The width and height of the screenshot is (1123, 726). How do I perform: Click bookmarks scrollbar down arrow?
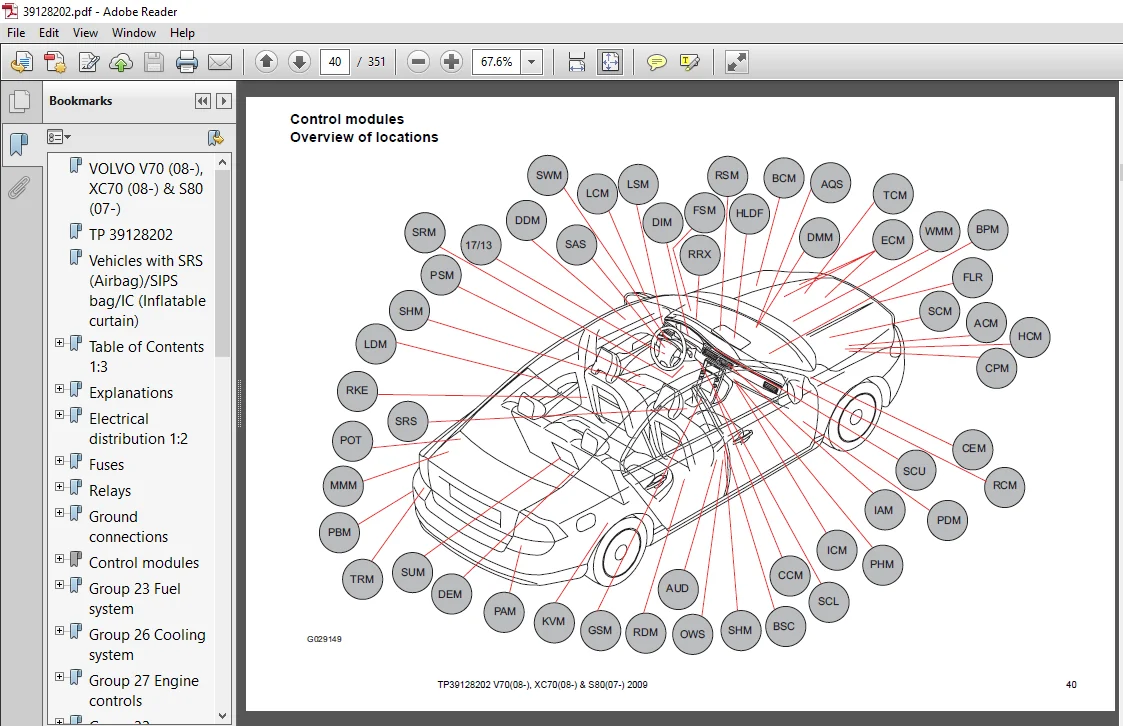coord(222,715)
